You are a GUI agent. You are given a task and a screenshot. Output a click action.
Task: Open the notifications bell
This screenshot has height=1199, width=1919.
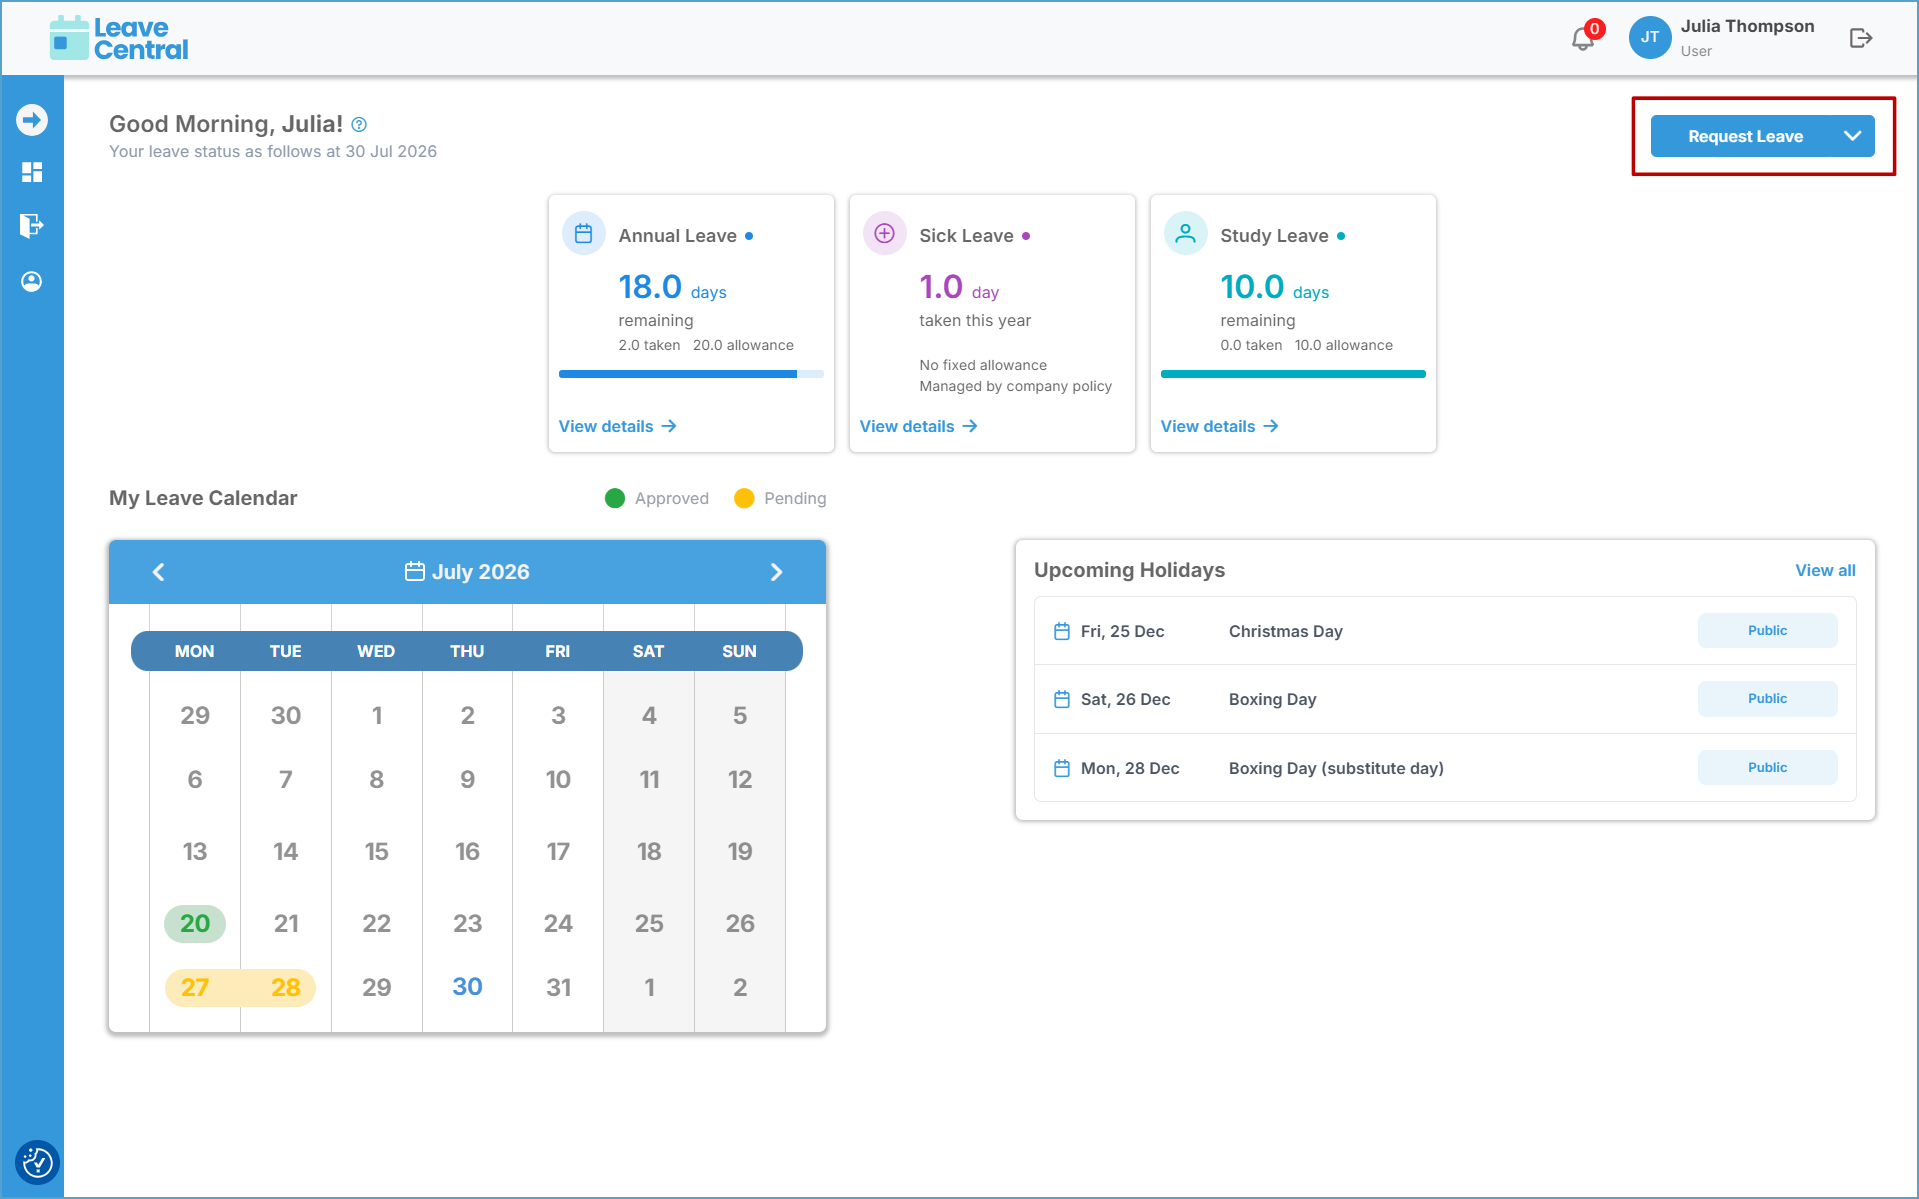[1583, 38]
